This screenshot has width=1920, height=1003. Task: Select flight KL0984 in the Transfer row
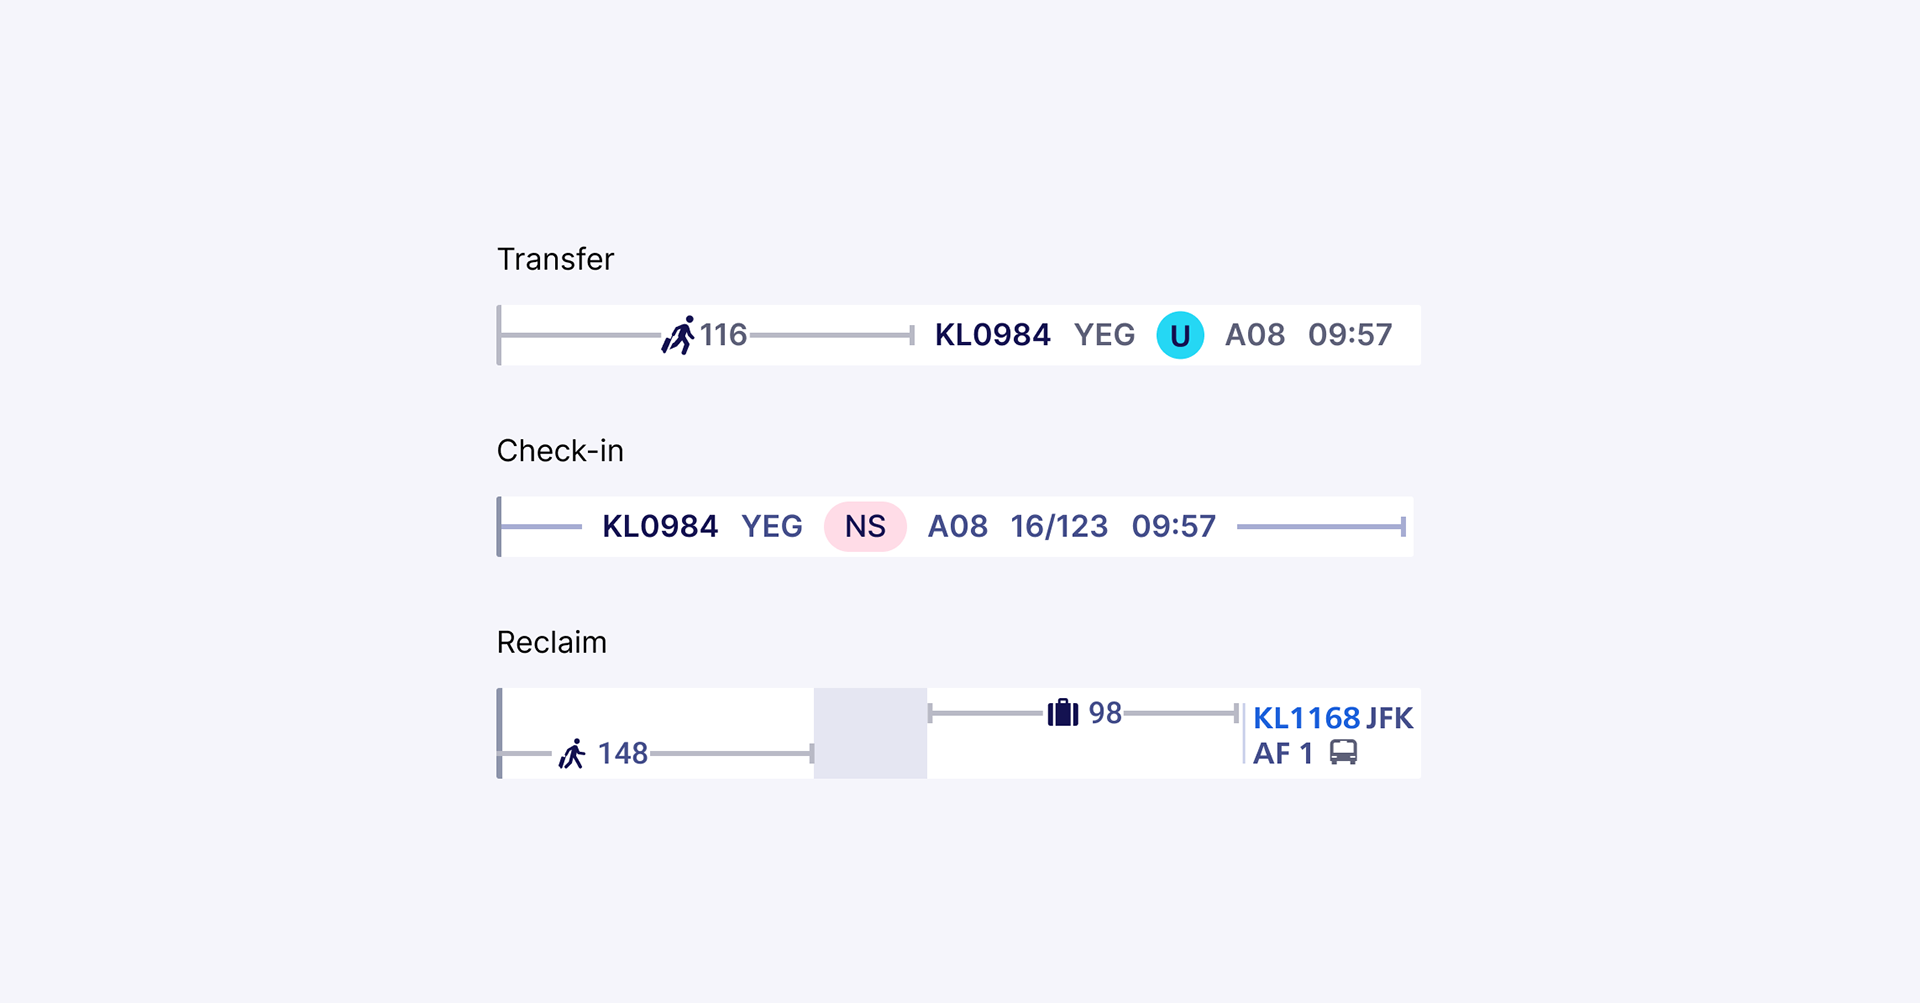992,335
